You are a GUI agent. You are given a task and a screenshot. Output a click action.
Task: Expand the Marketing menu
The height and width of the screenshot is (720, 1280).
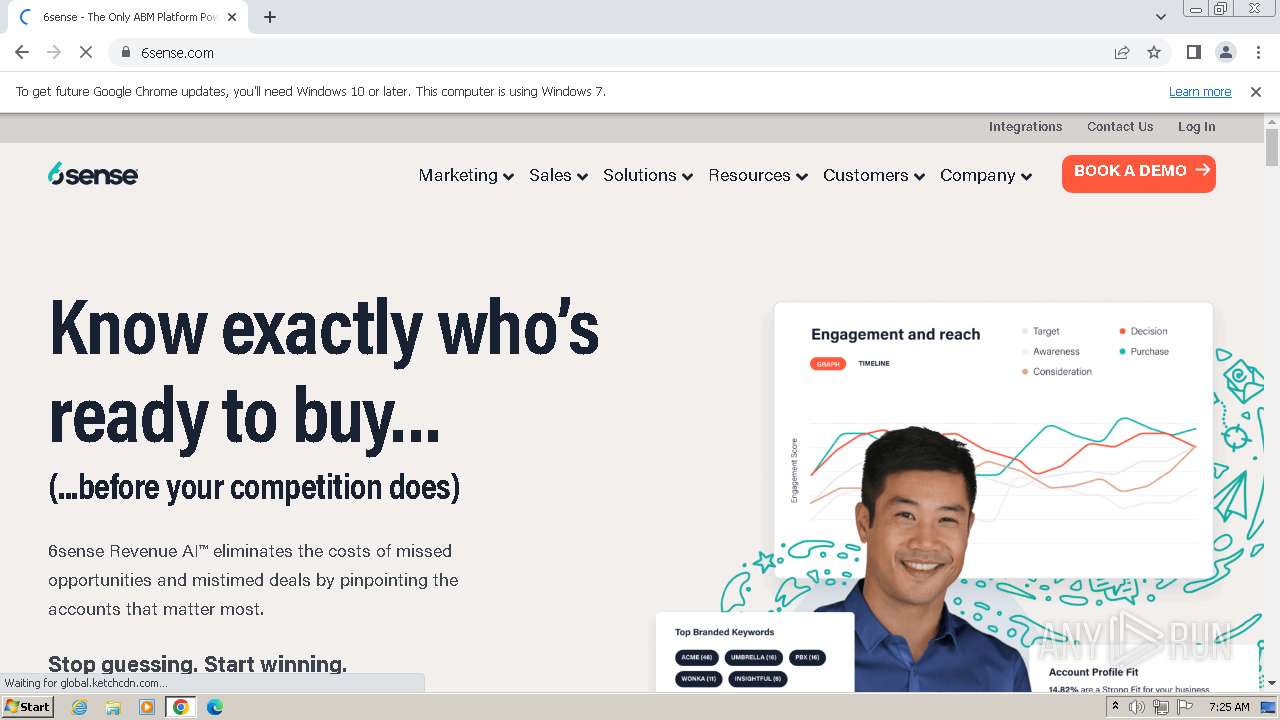tap(466, 175)
